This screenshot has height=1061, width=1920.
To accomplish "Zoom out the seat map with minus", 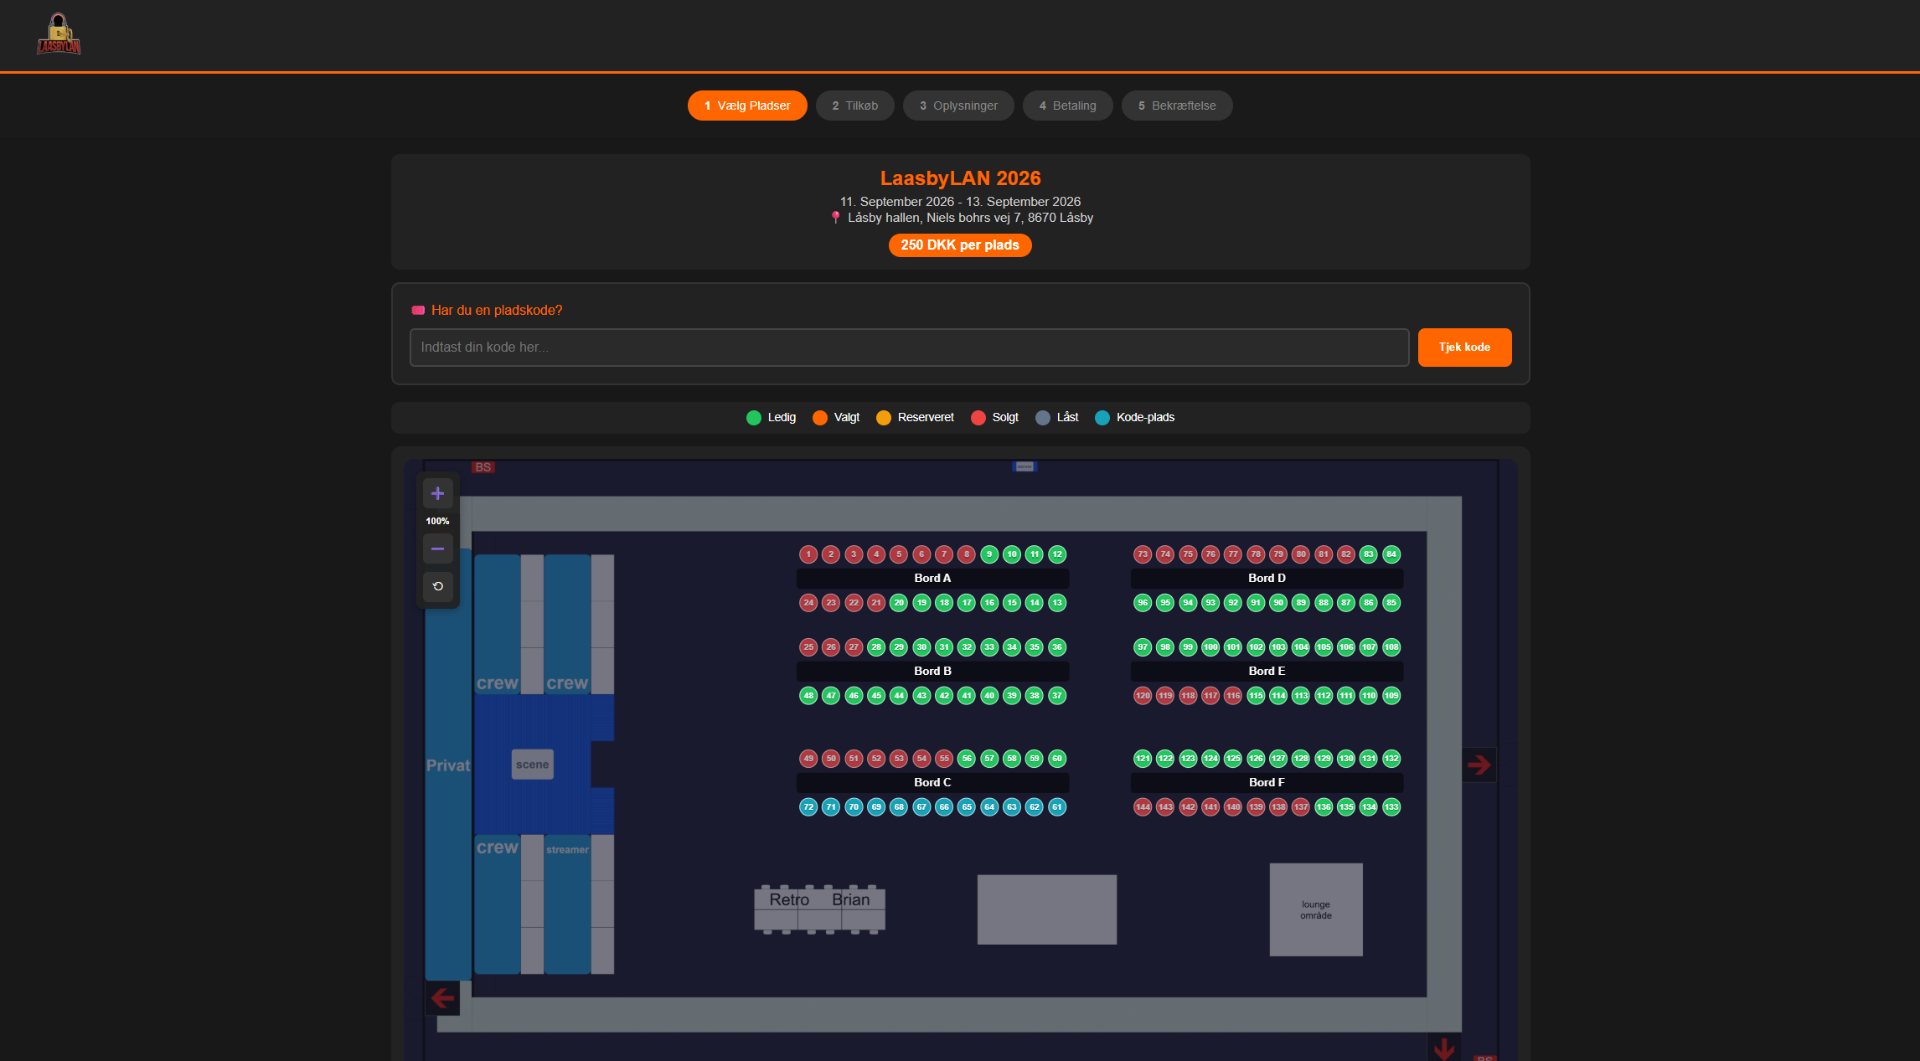I will click(x=437, y=548).
